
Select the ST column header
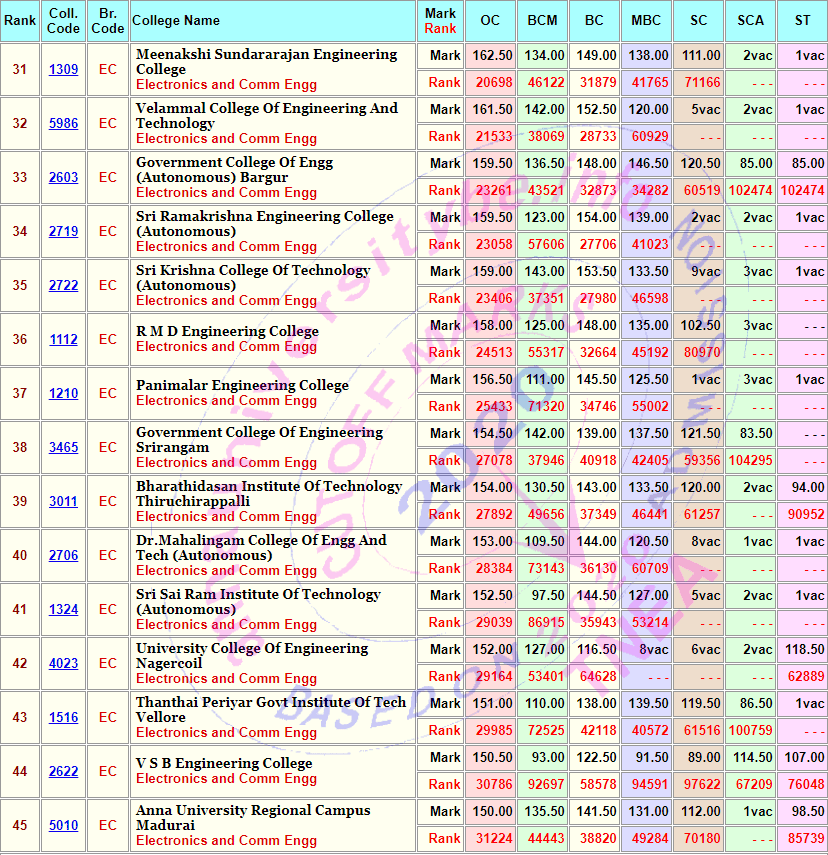[802, 21]
